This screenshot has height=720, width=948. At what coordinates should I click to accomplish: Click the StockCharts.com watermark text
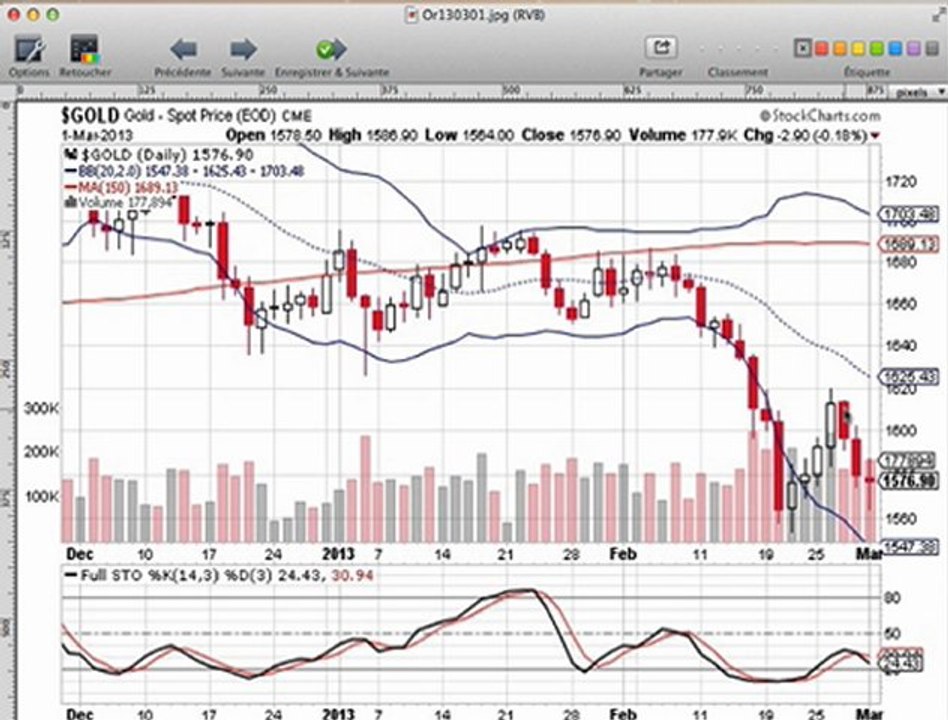(820, 115)
